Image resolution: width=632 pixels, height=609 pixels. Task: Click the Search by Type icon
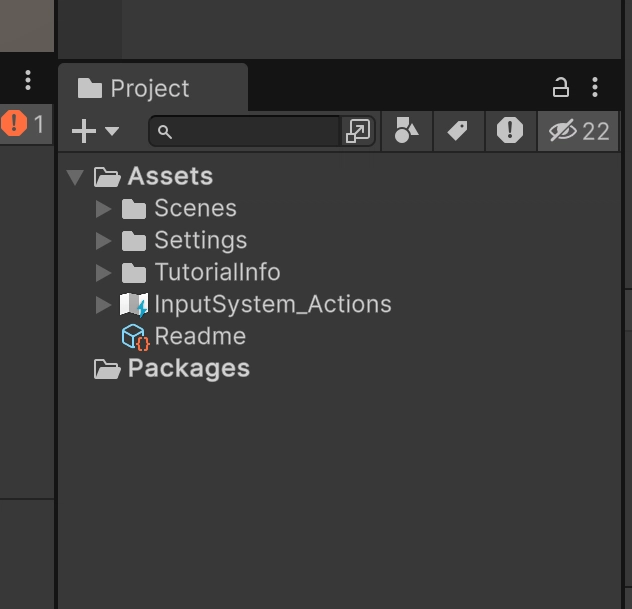pyautogui.click(x=406, y=131)
